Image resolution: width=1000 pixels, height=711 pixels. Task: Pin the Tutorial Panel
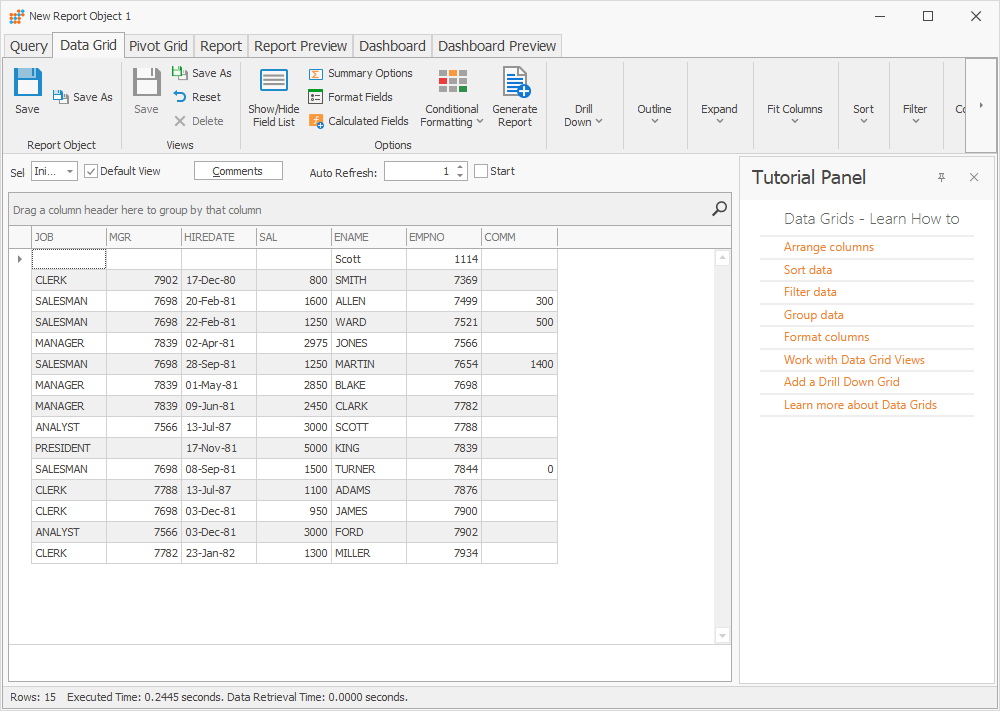pyautogui.click(x=941, y=177)
